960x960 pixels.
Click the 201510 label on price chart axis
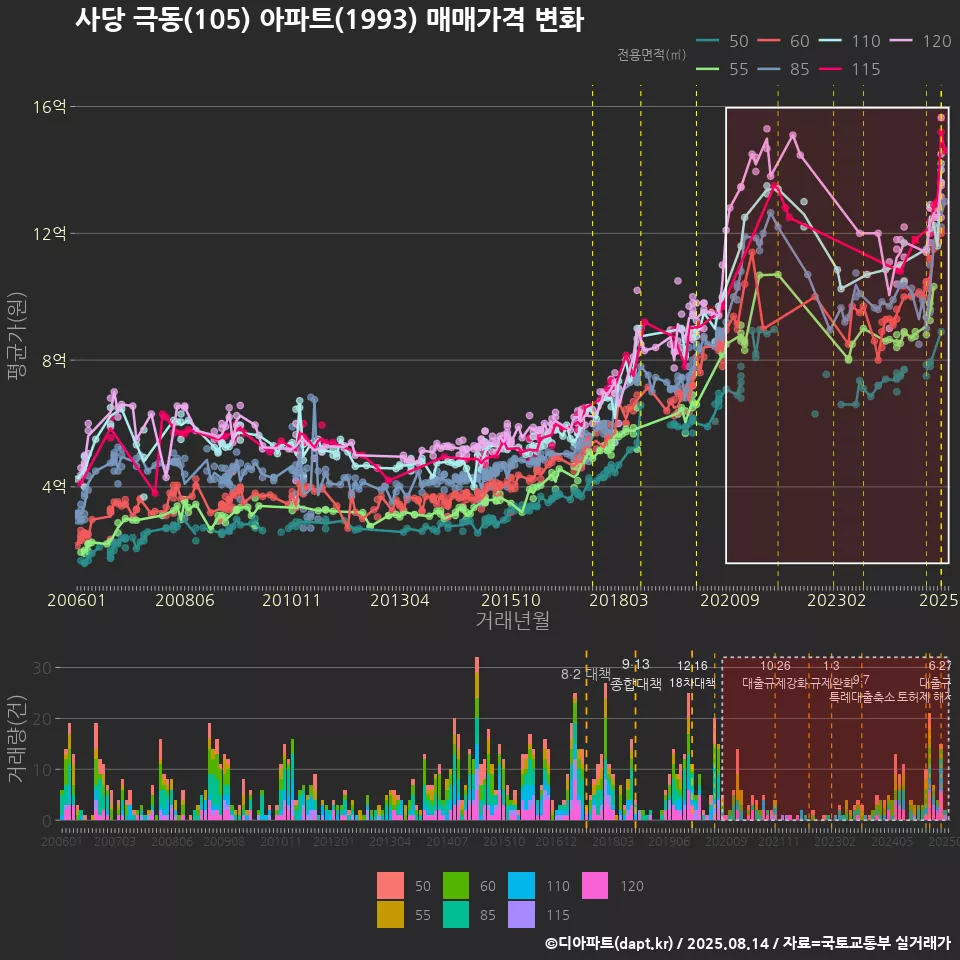(511, 600)
